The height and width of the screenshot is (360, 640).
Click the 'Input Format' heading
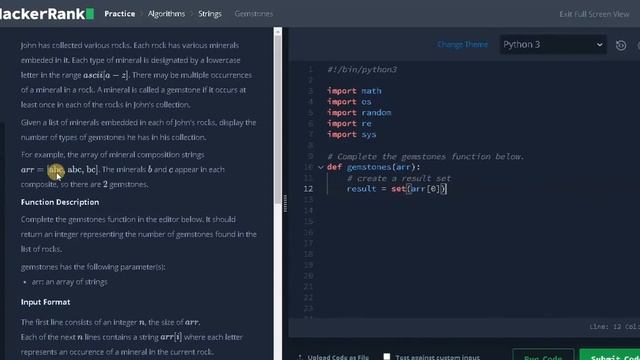click(45, 302)
